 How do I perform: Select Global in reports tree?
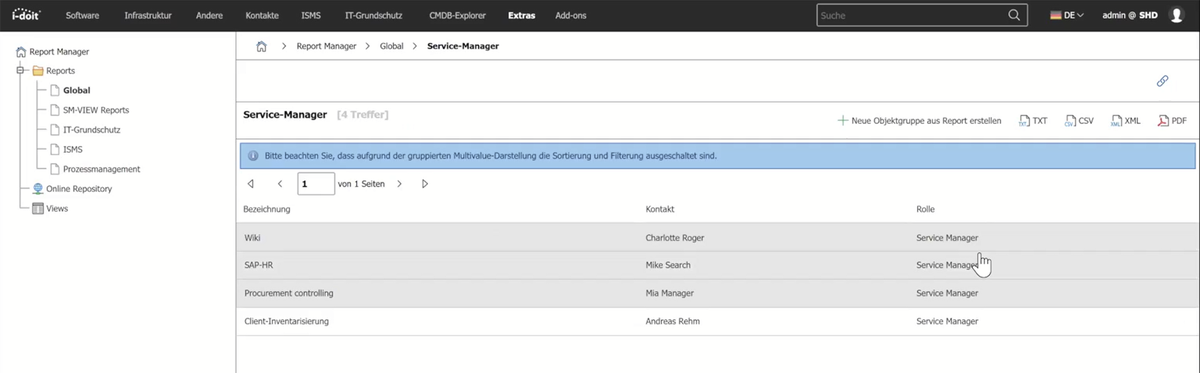76,91
